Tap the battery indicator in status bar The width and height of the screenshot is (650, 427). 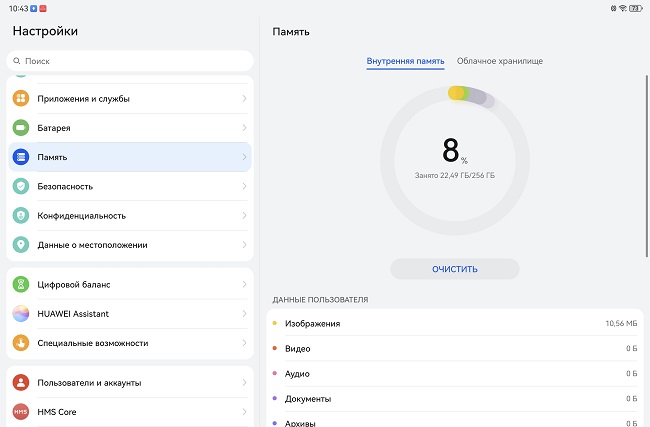(x=635, y=8)
